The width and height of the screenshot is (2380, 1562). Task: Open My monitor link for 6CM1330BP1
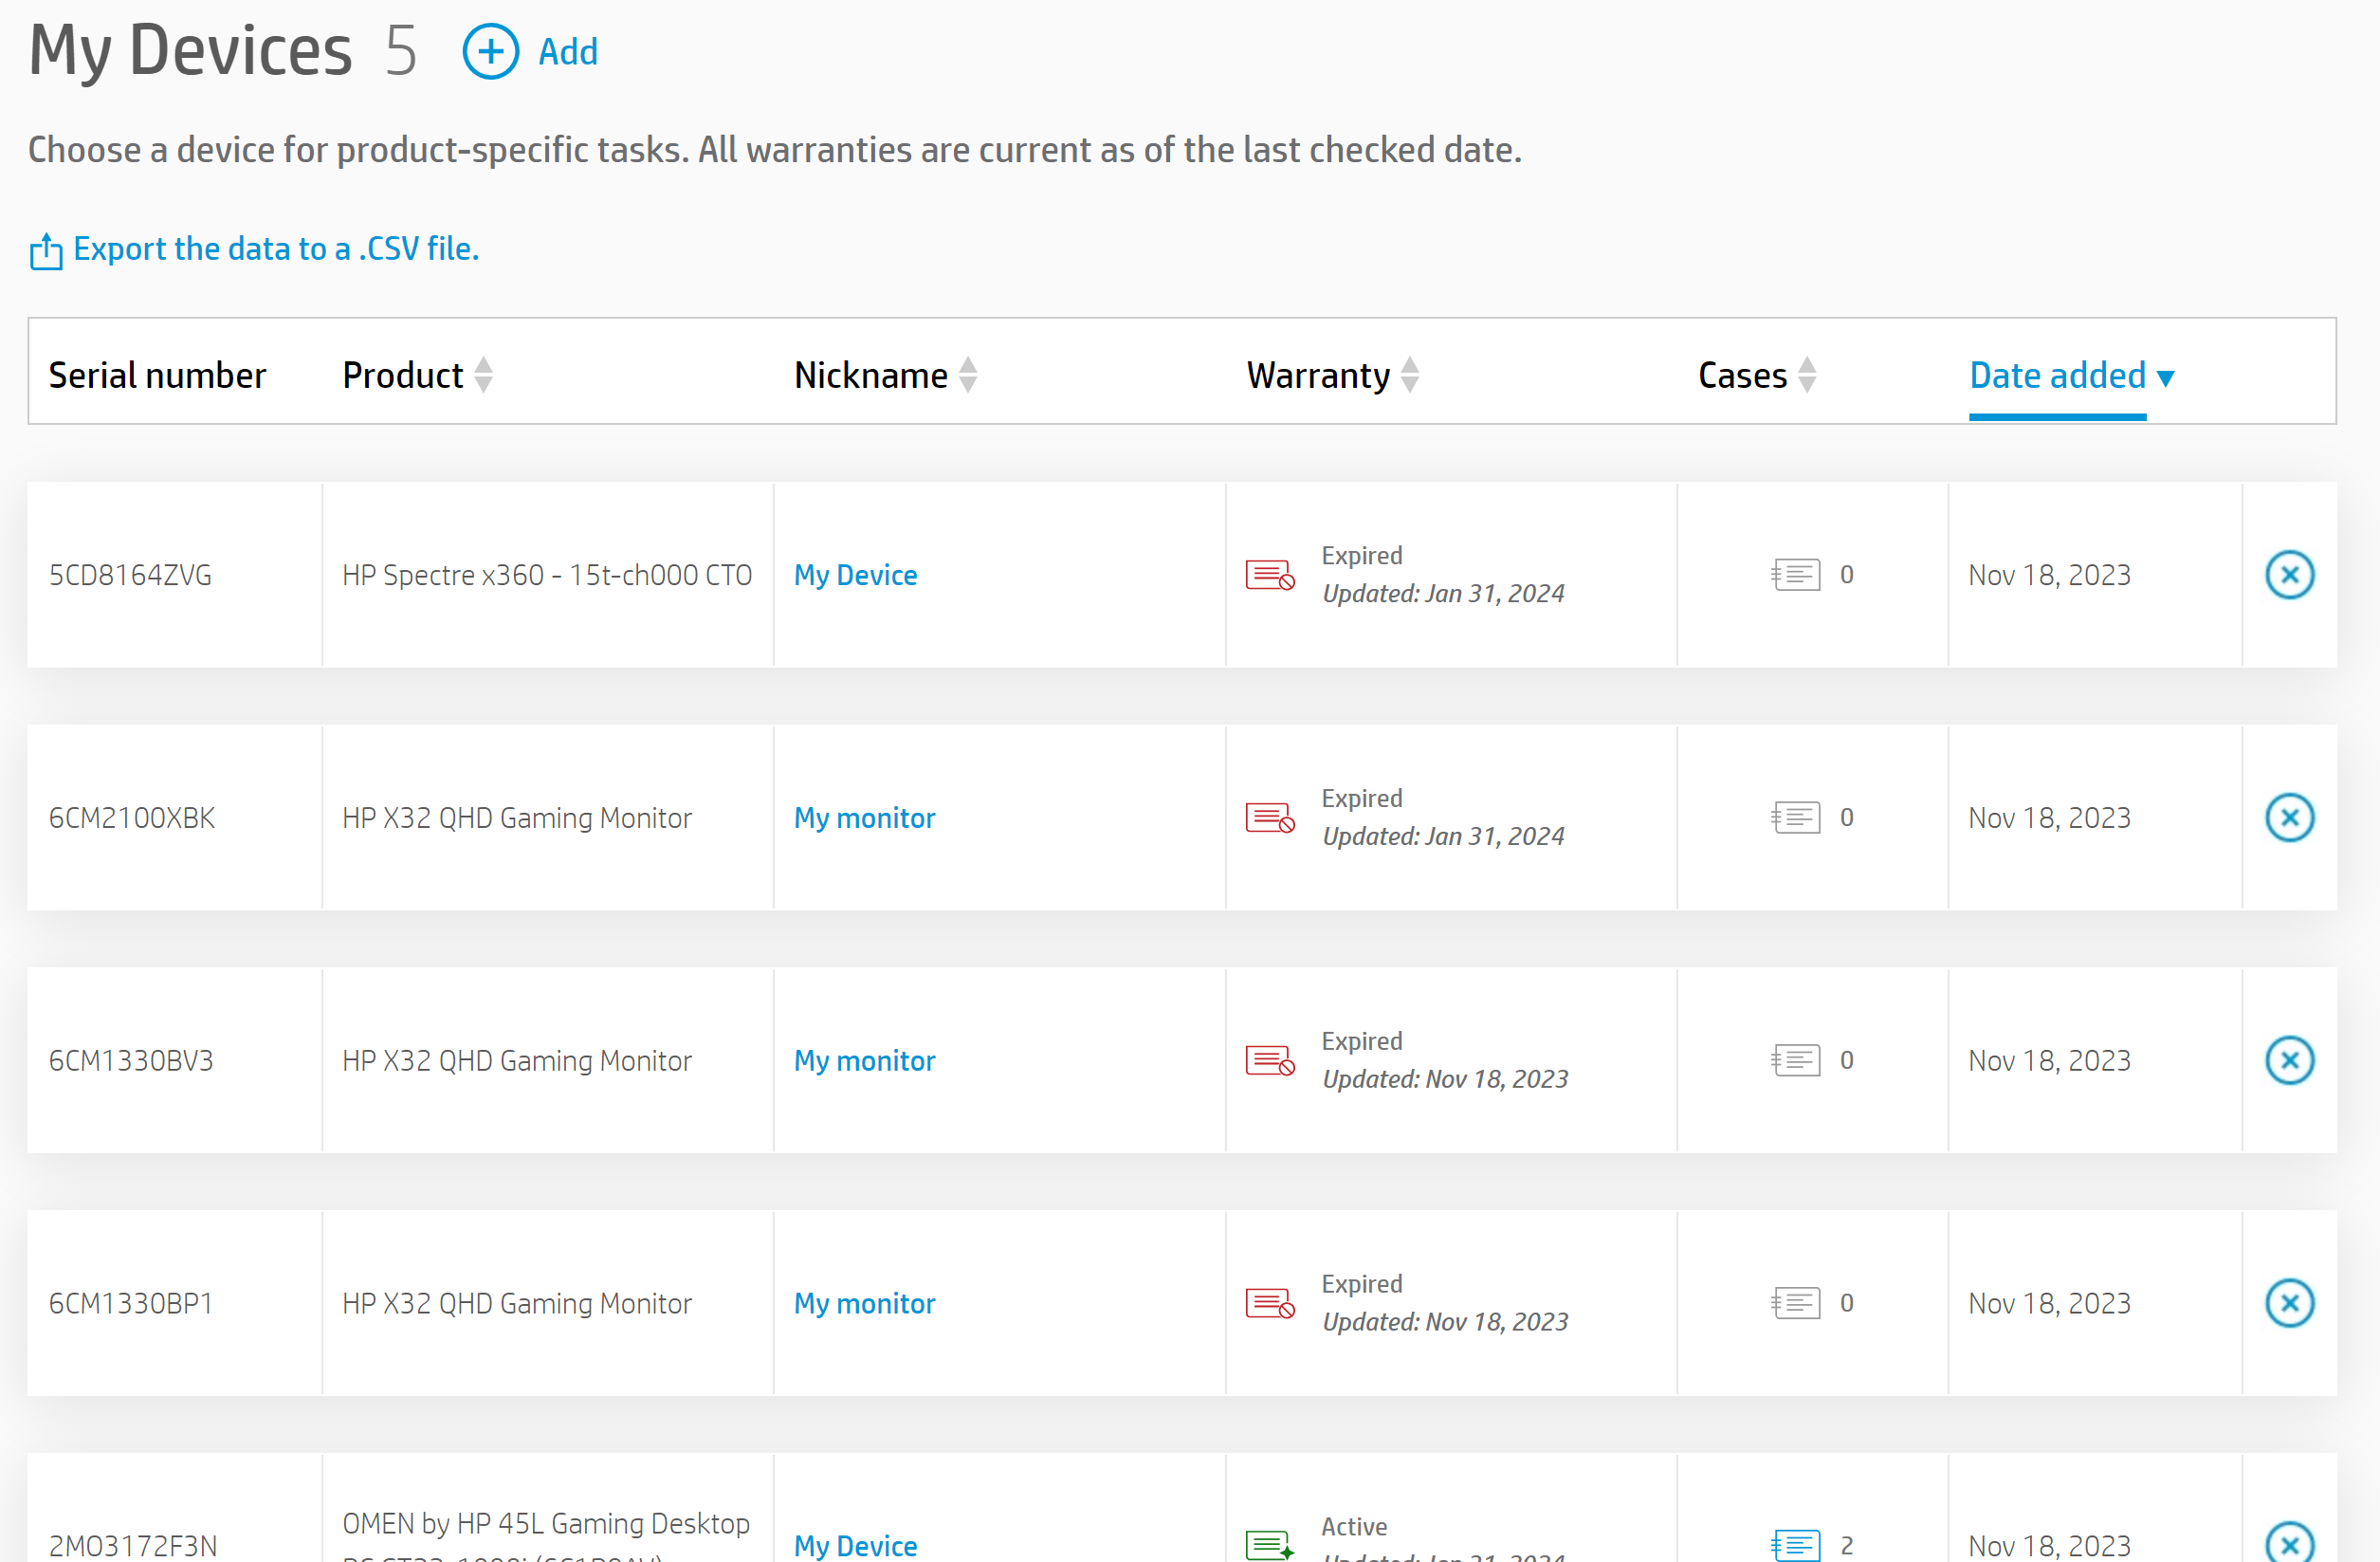click(865, 1303)
